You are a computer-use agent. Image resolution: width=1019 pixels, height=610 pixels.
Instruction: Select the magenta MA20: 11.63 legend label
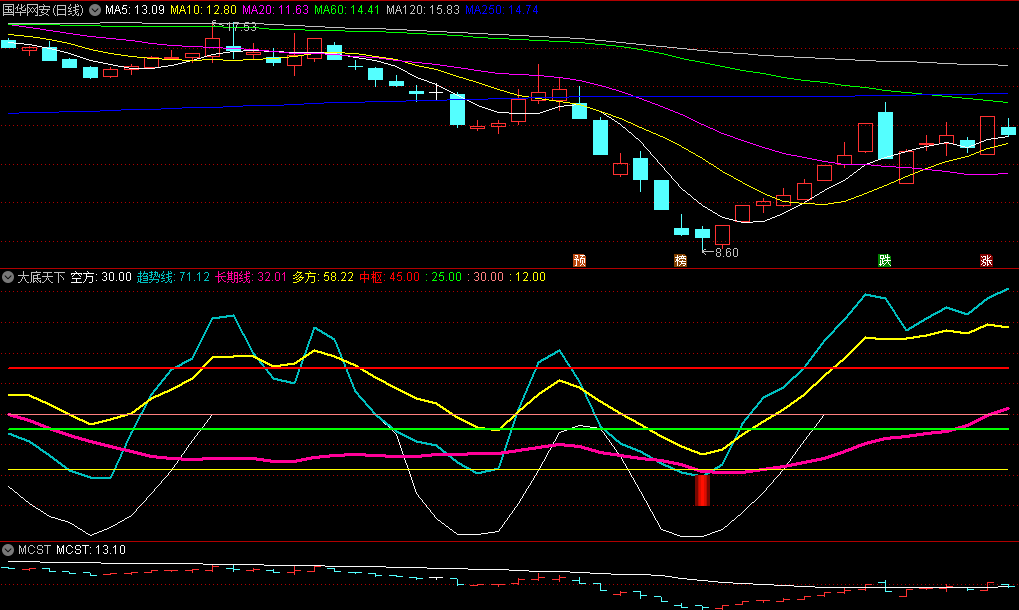pos(274,10)
